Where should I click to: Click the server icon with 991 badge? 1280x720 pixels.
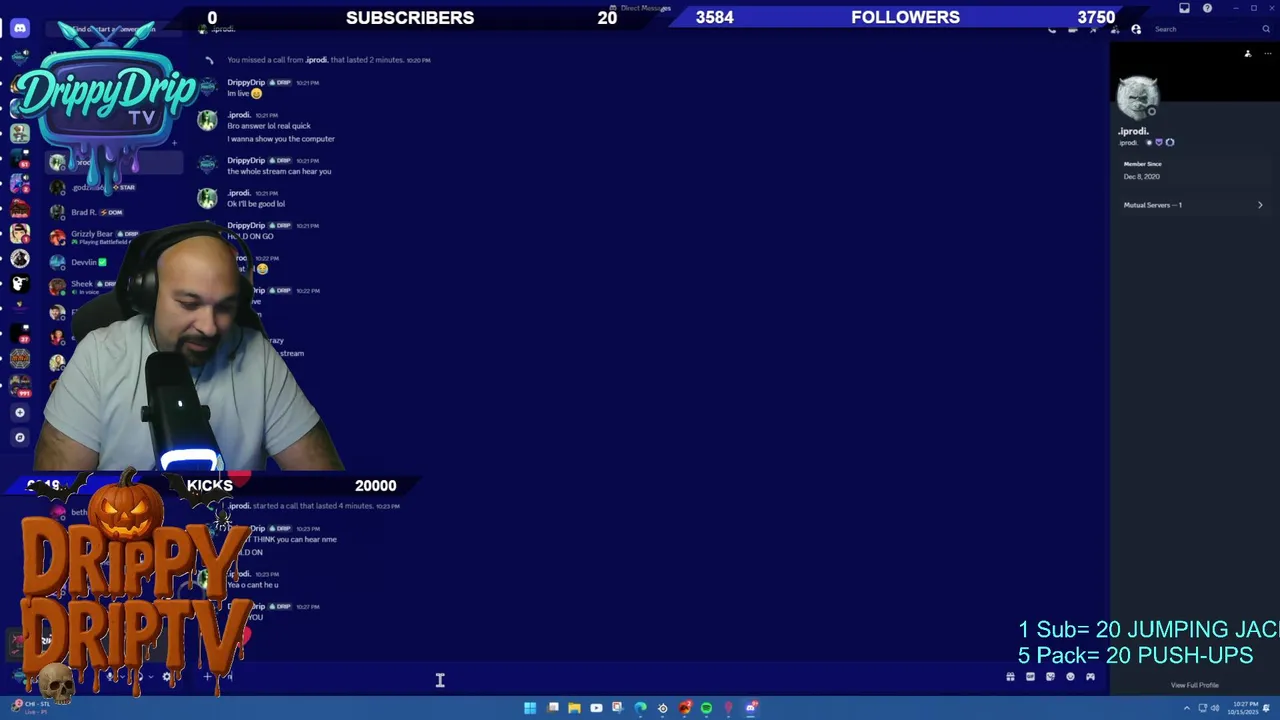19,385
